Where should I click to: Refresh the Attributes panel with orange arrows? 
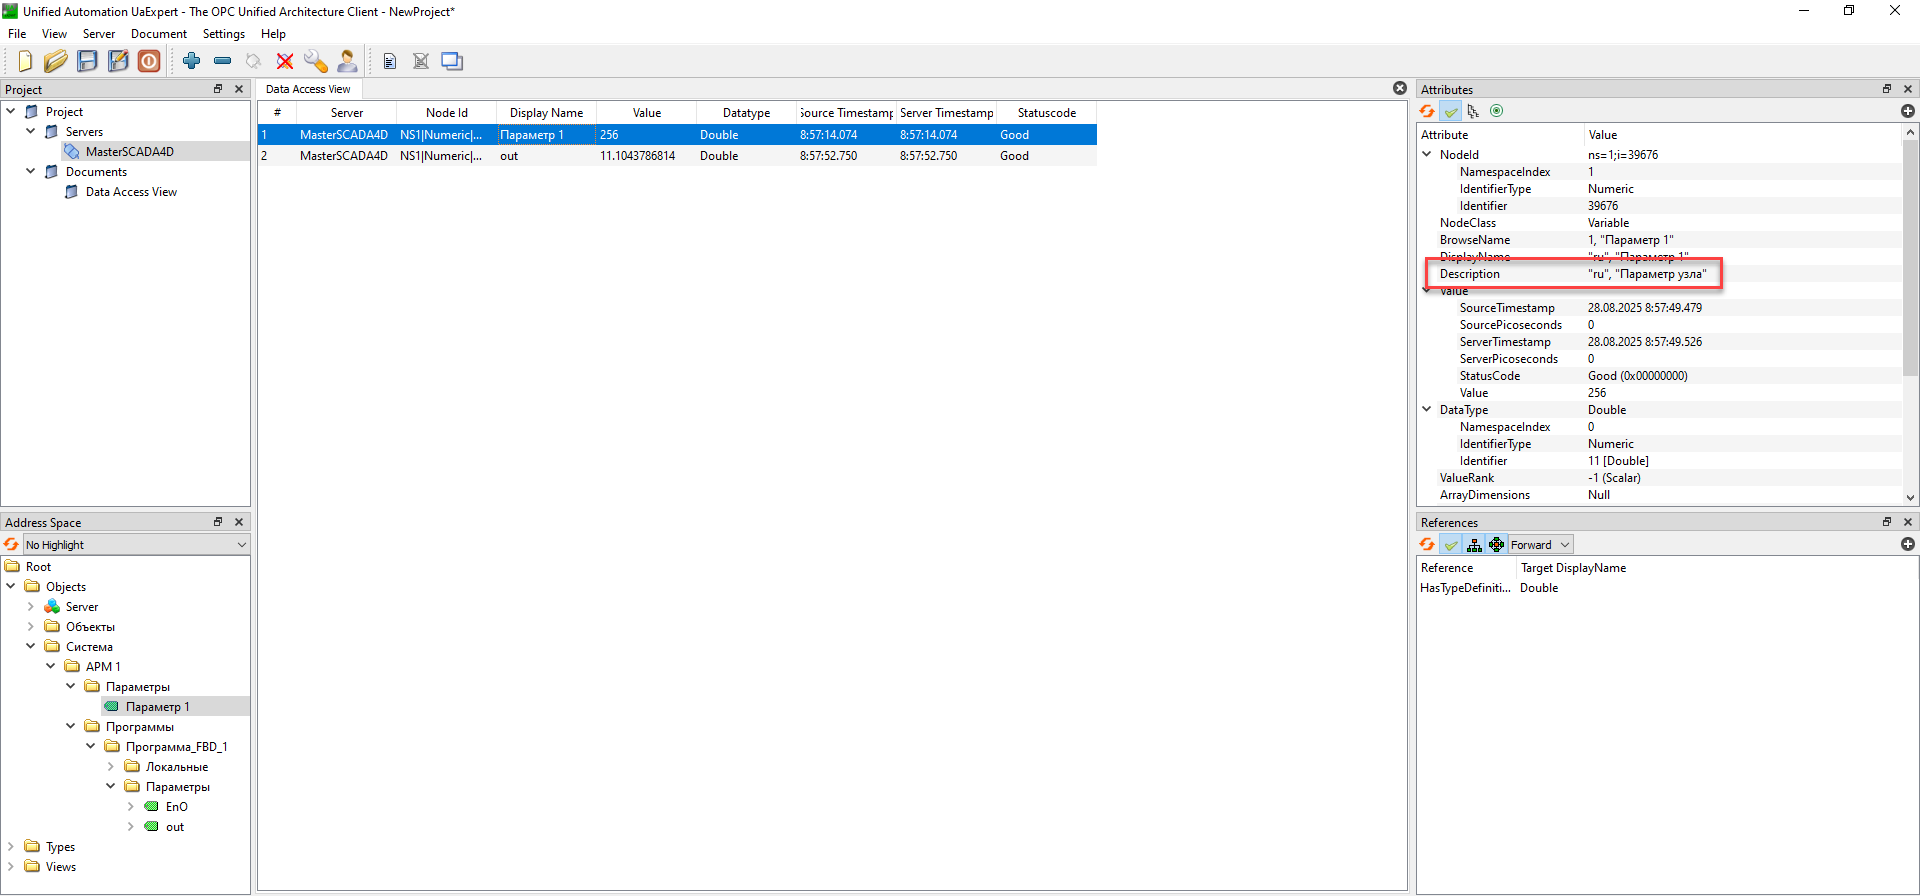click(x=1427, y=111)
